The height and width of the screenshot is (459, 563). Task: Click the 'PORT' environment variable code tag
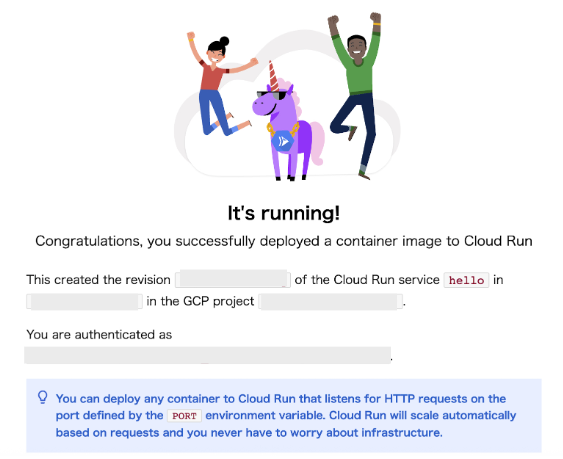tap(184, 416)
